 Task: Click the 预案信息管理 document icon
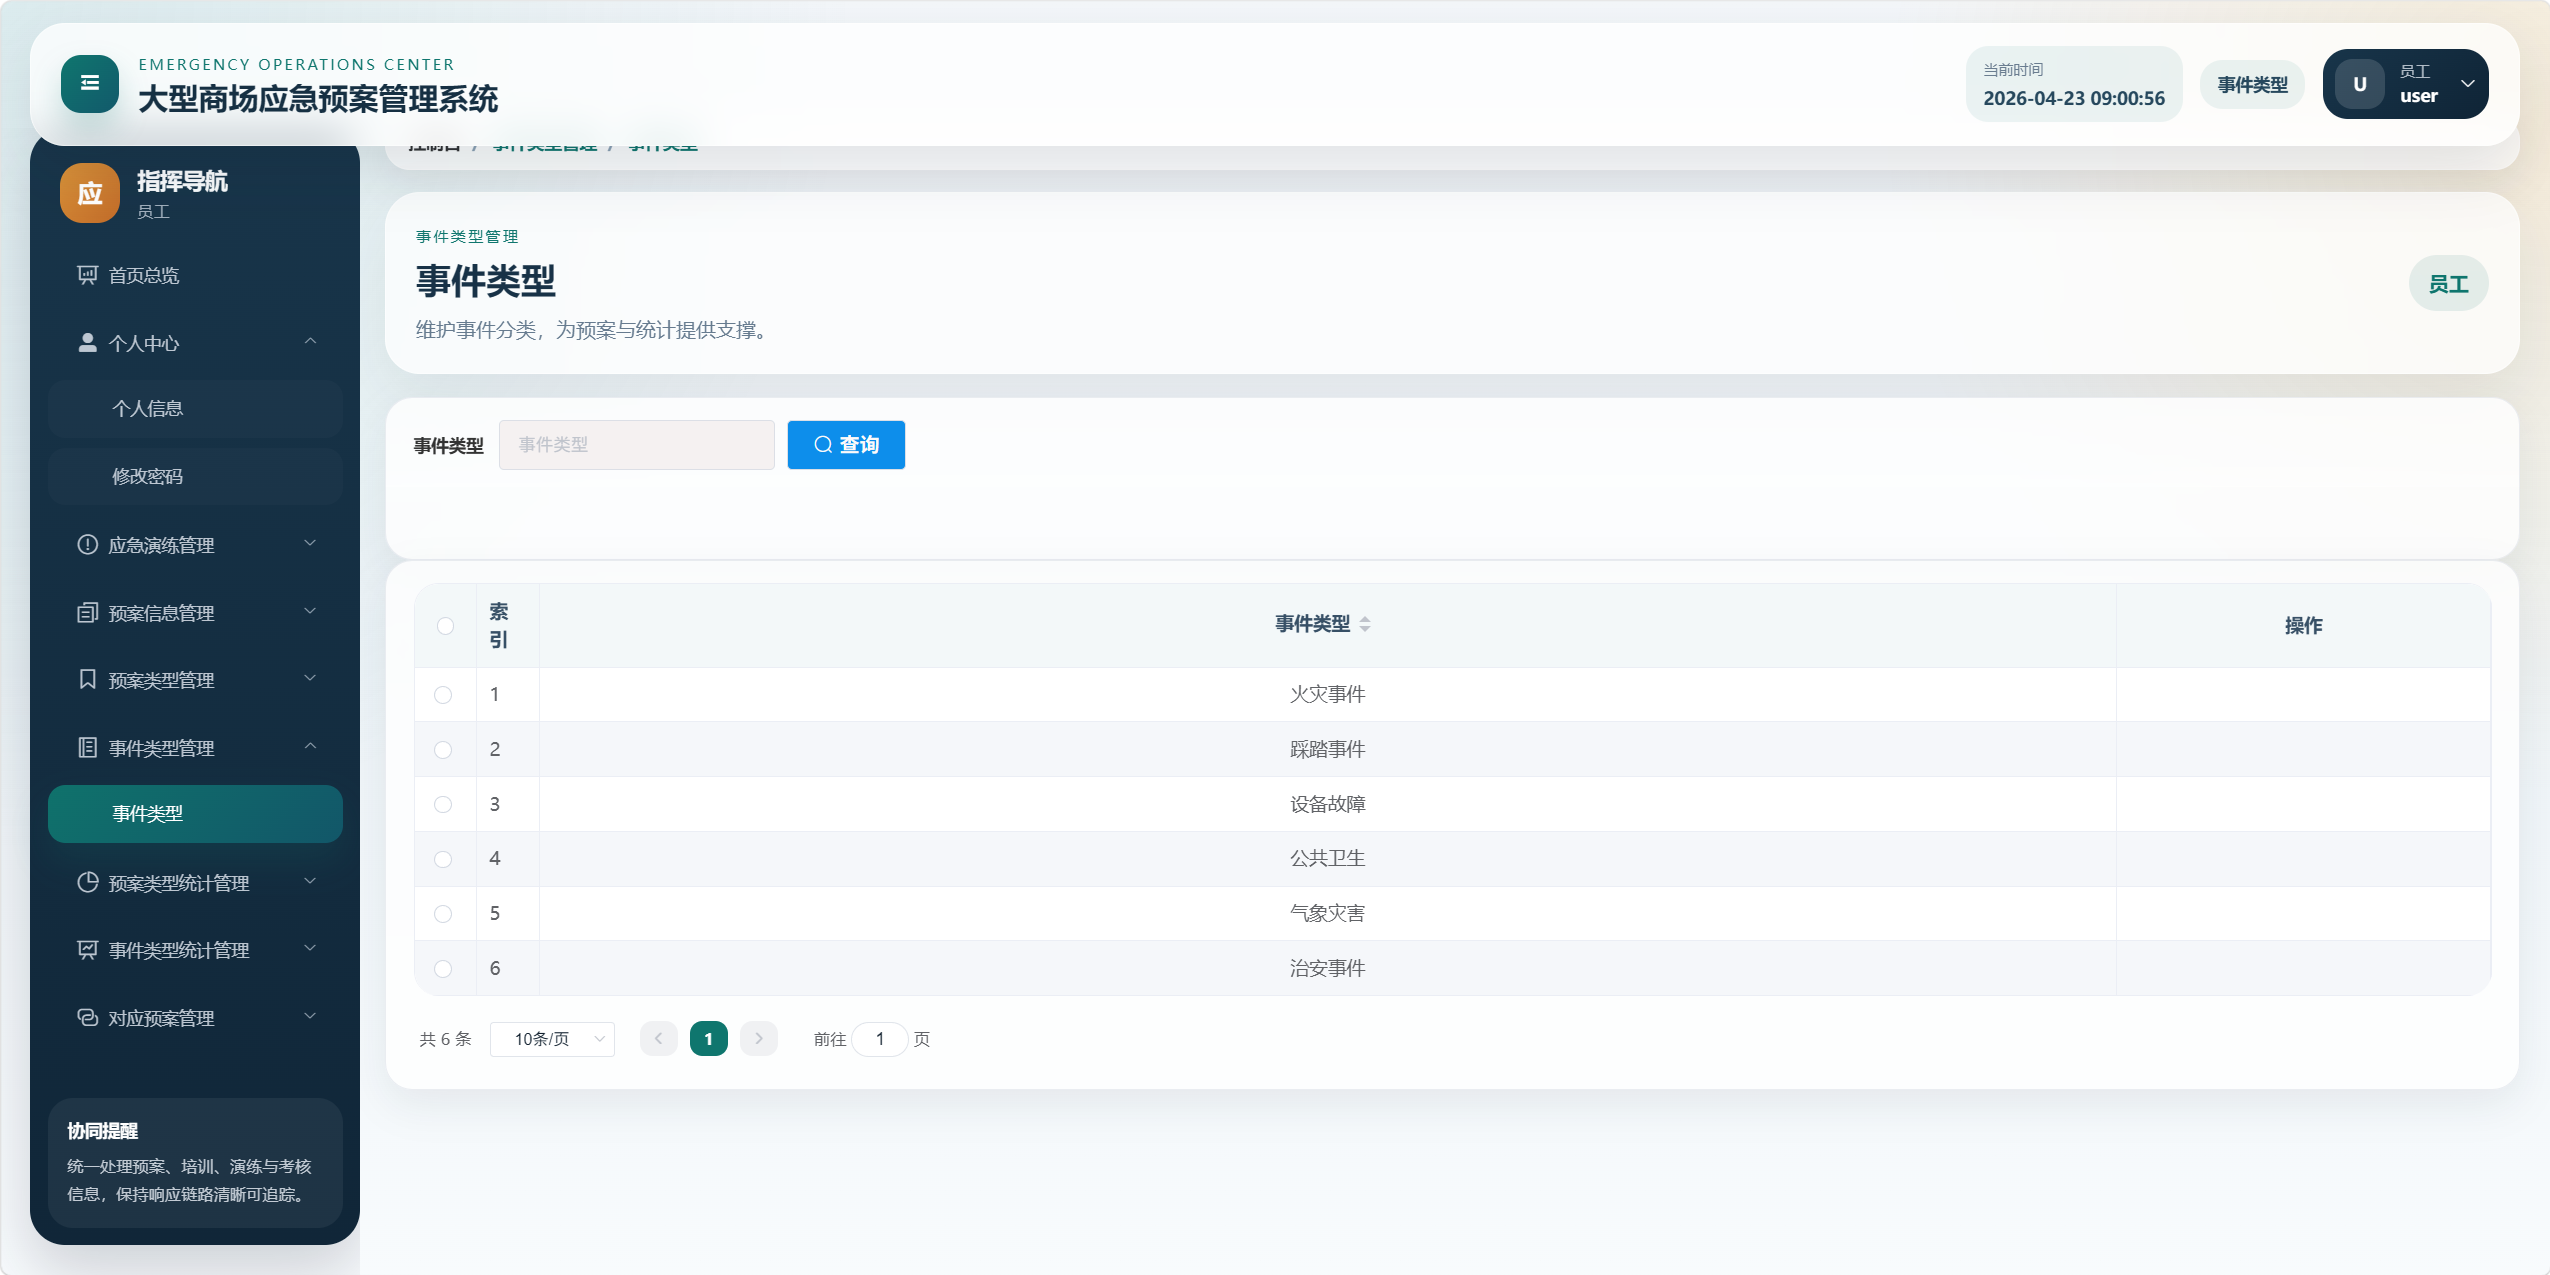coord(88,613)
